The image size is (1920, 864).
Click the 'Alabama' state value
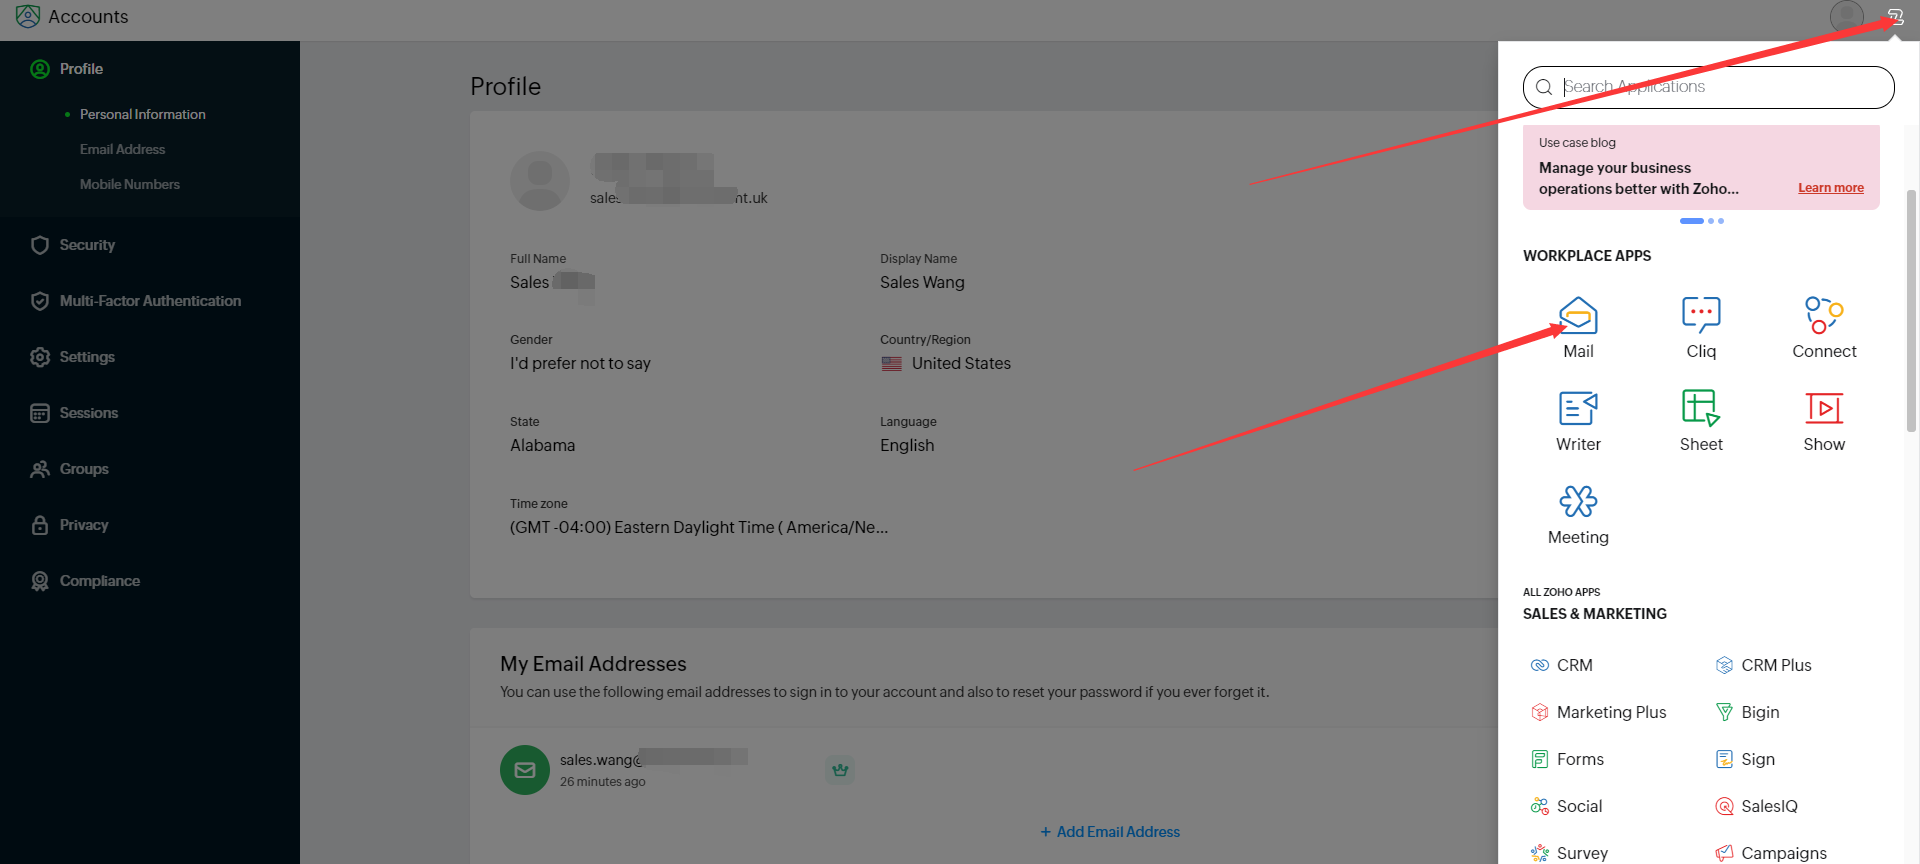click(543, 446)
